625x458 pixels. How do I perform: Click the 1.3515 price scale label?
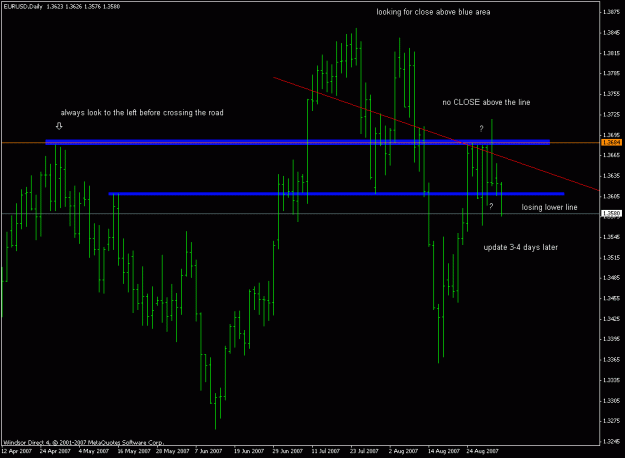pos(611,258)
